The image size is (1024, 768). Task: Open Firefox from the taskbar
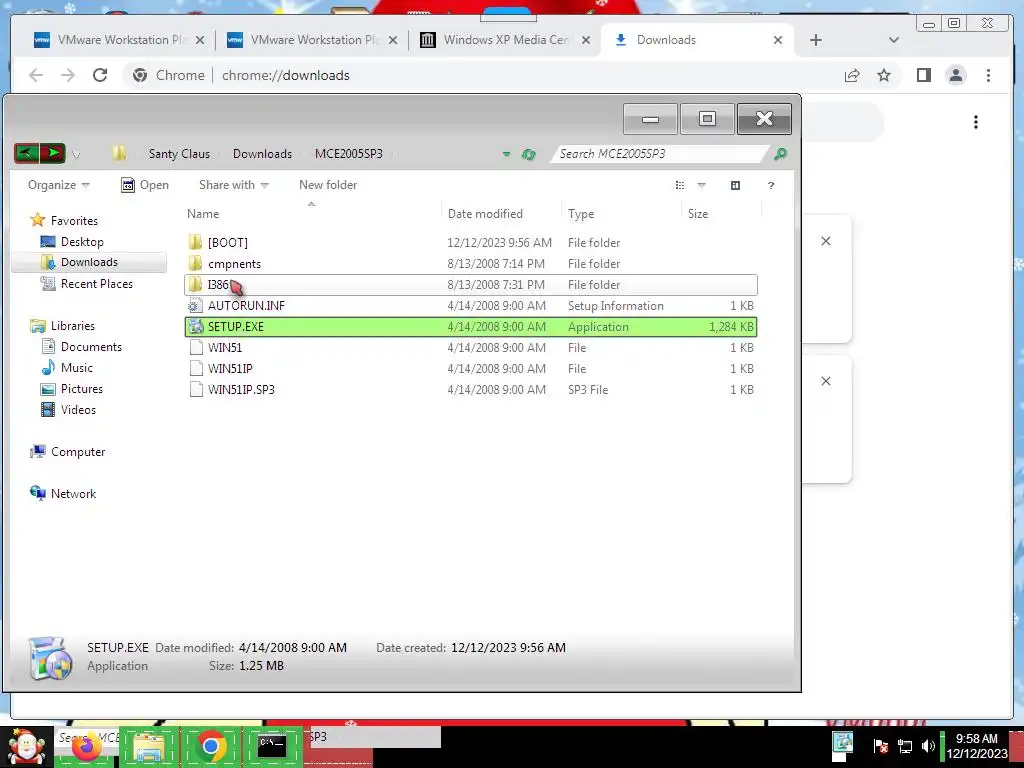point(87,746)
